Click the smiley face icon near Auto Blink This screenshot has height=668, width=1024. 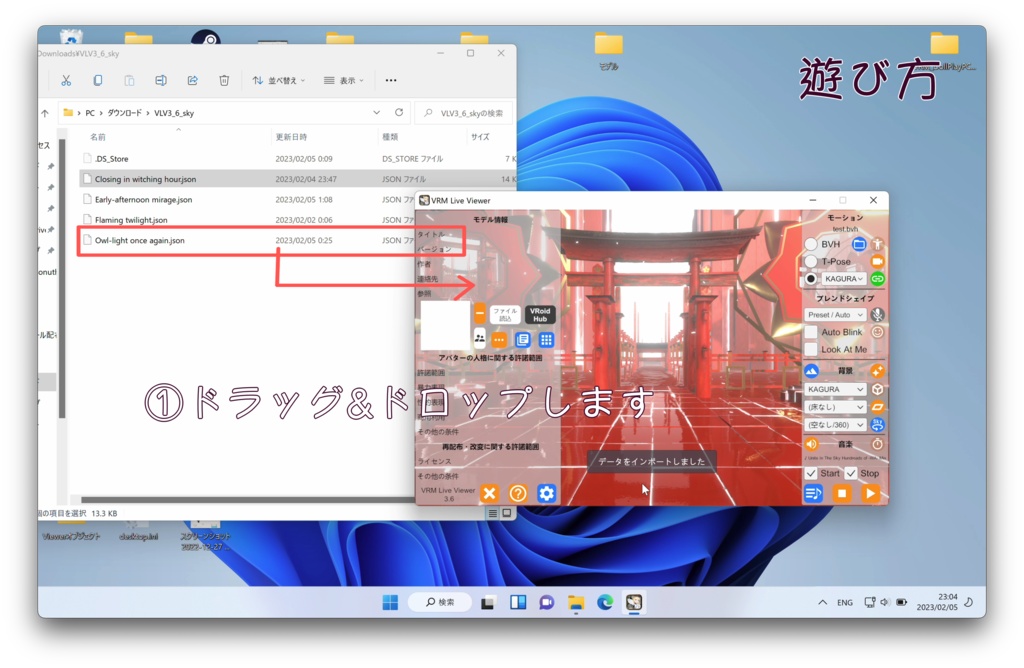[877, 332]
